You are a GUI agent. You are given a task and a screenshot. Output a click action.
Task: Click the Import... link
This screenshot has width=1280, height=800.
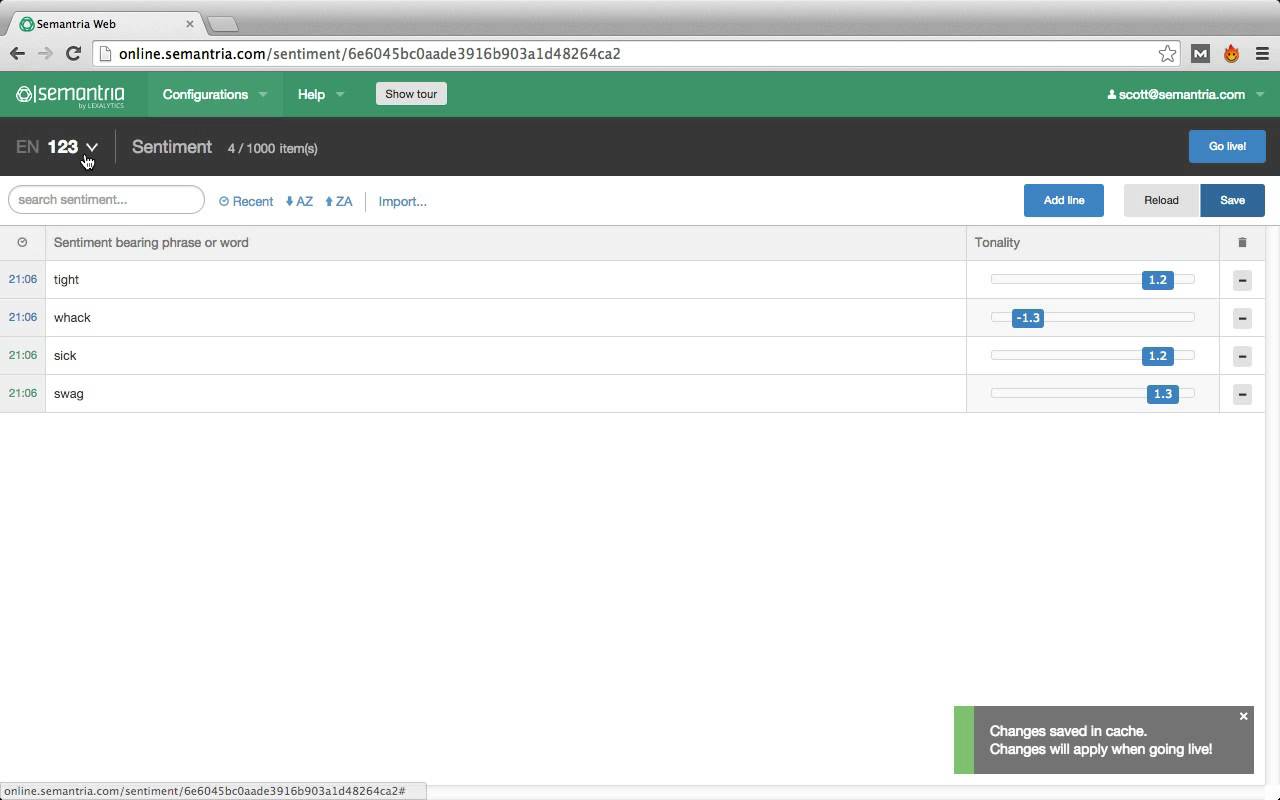click(x=402, y=201)
